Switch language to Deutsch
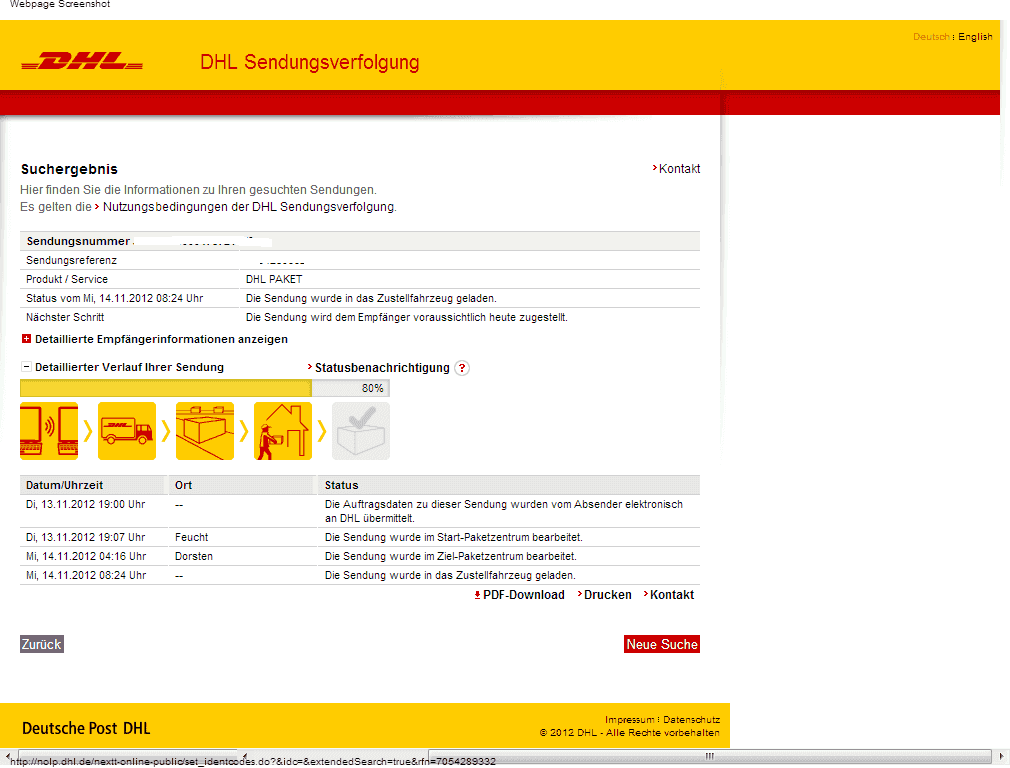 [931, 37]
